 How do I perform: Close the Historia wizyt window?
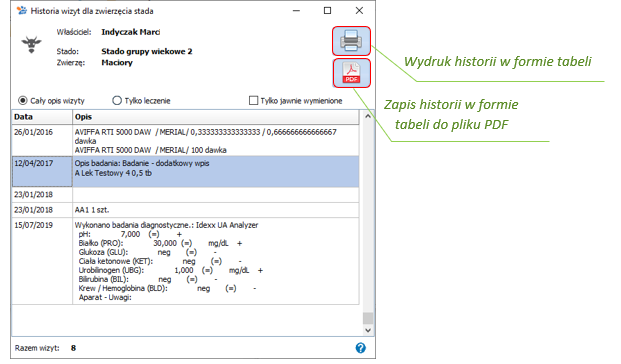coord(359,11)
